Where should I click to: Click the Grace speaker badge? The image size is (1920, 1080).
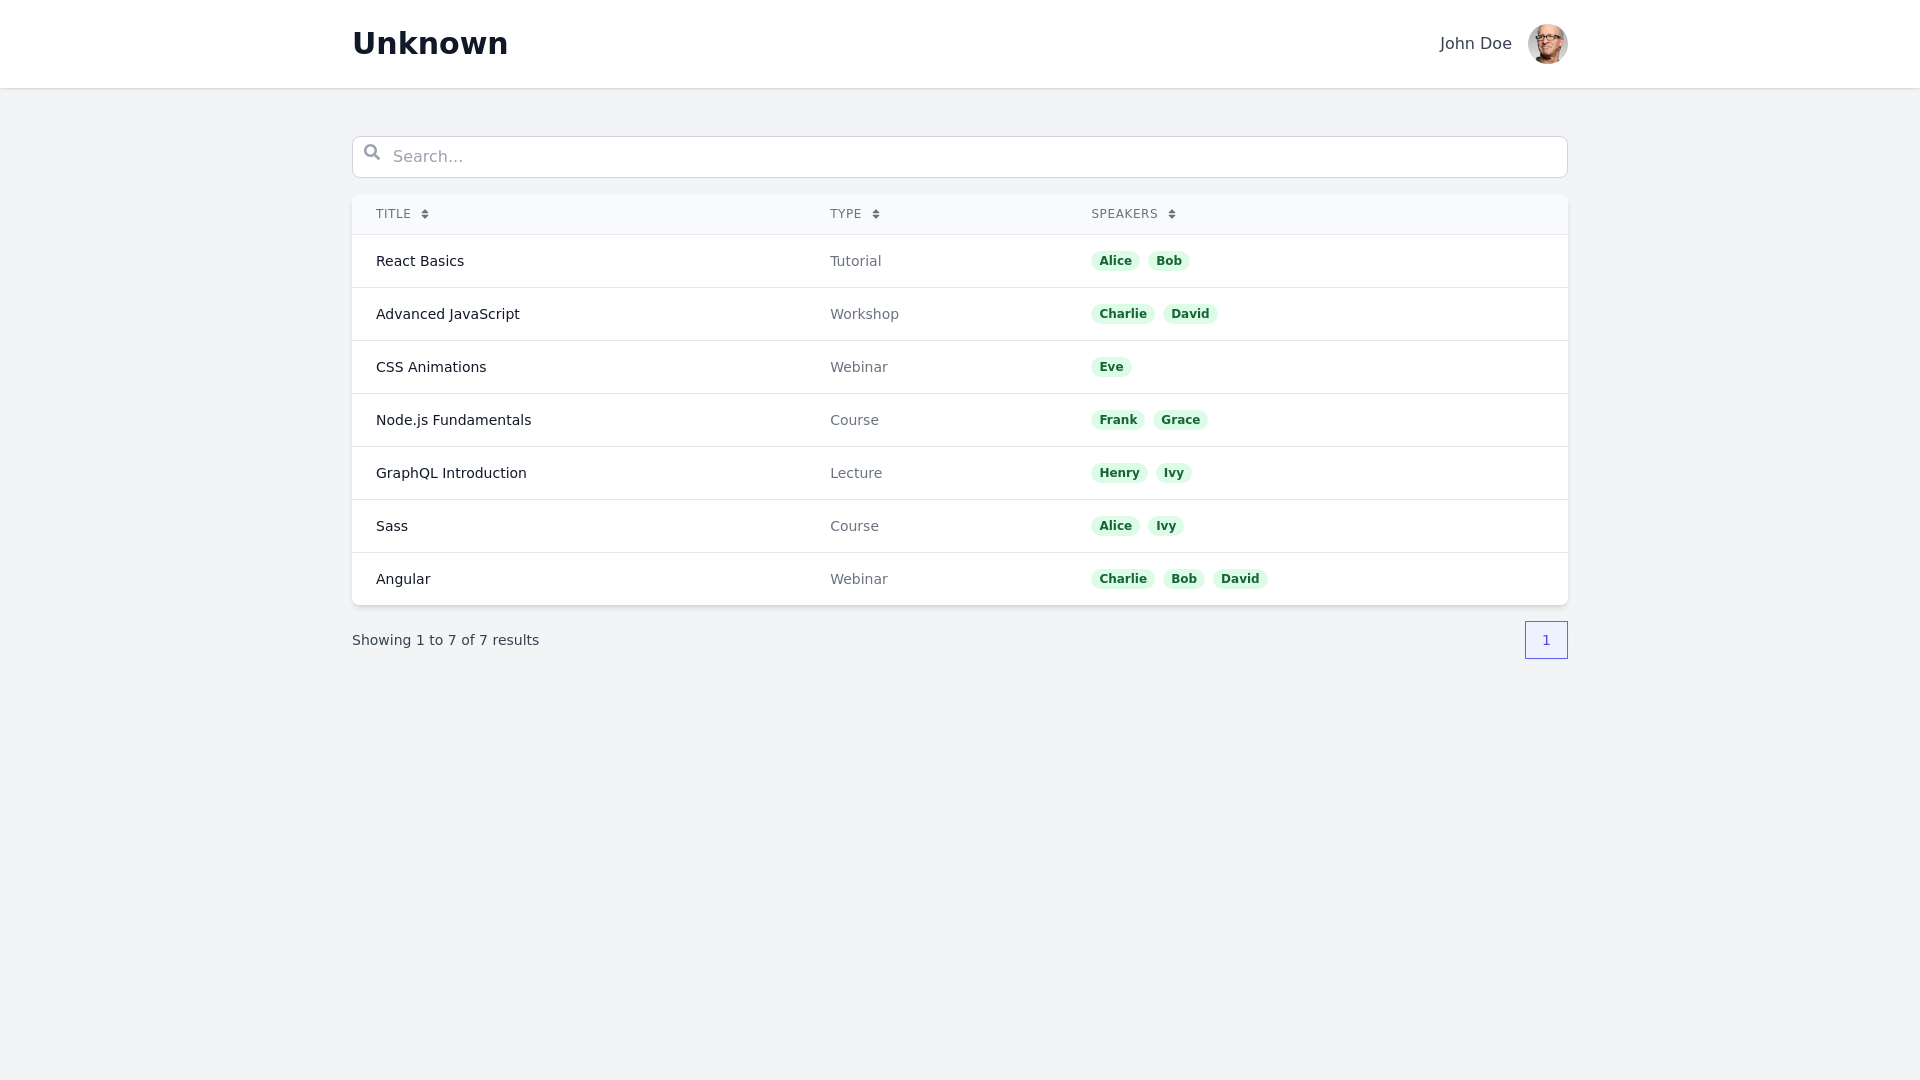click(1180, 419)
